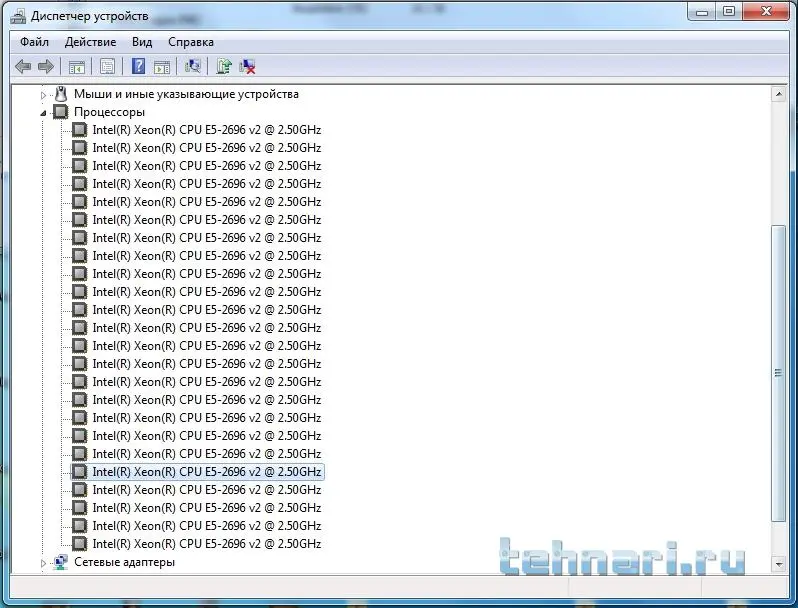The image size is (798, 608).
Task: Select the Мыши и иные указывающие устройства category
Action: (186, 94)
